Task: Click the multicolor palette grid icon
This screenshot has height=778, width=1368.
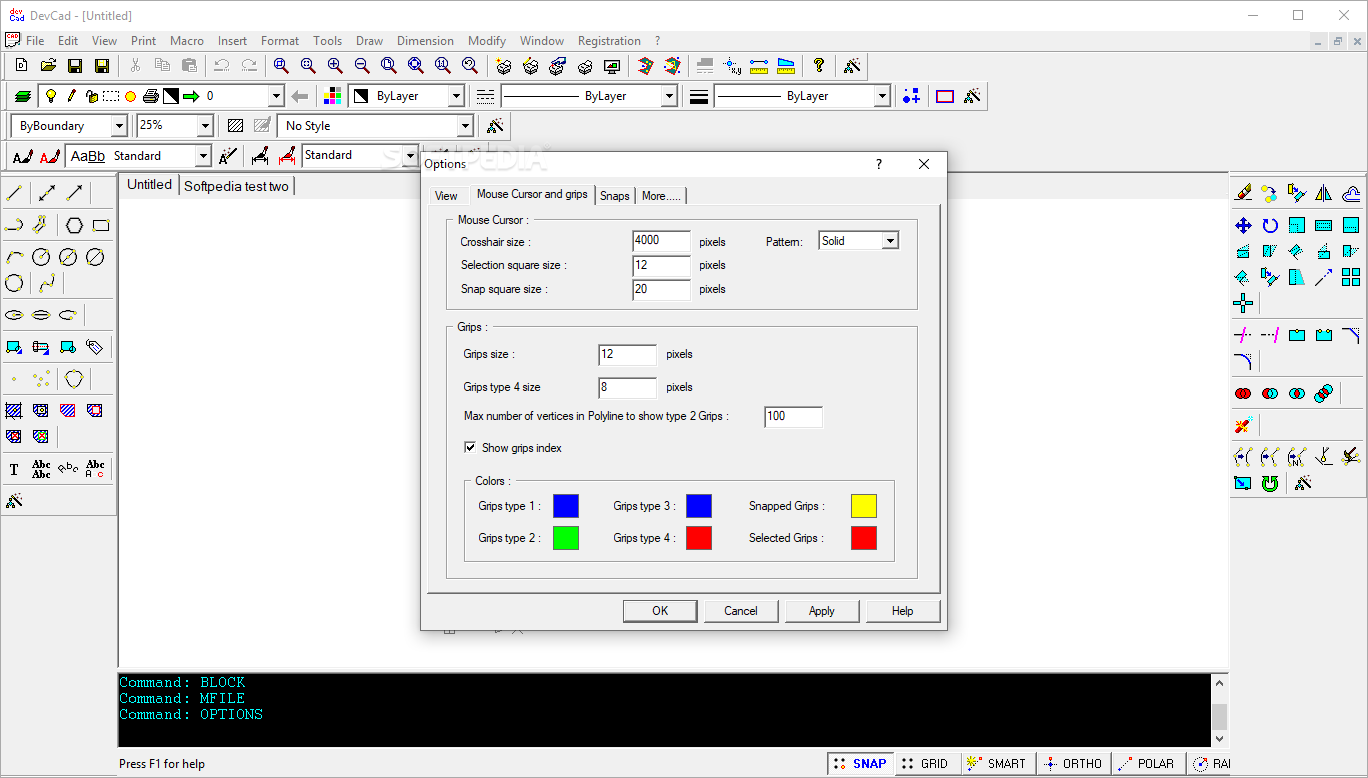Action: 333,96
